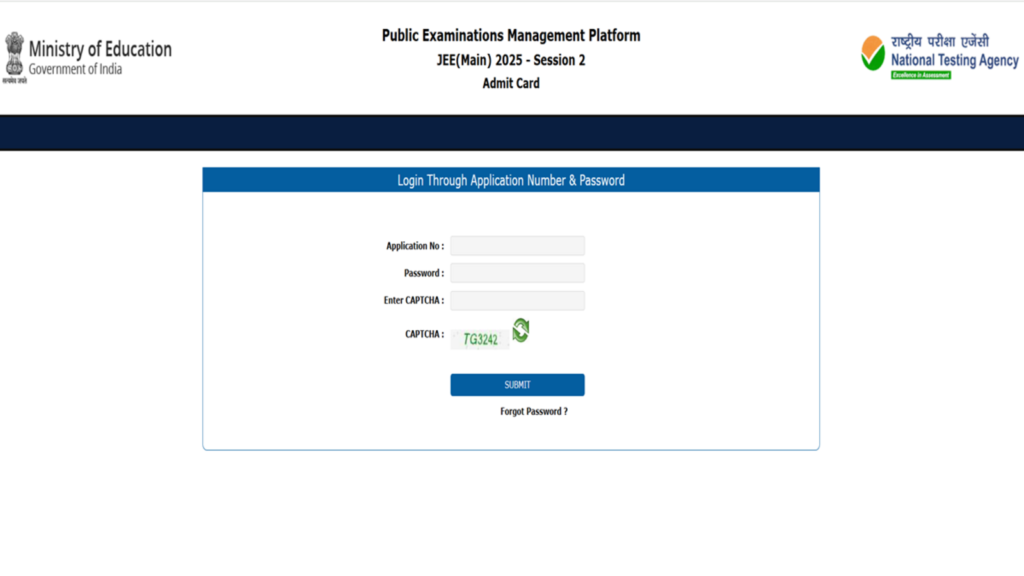Refresh the CAPTCHA with the green arrows icon
The height and width of the screenshot is (576, 1024).
click(520, 330)
